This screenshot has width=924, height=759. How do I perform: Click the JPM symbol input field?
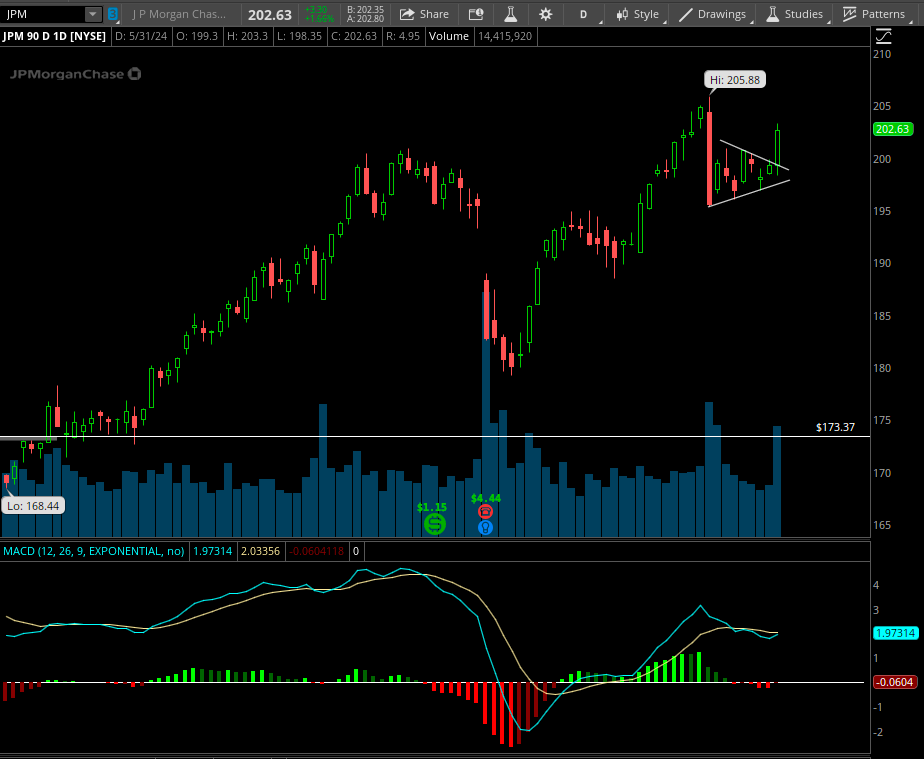(43, 14)
